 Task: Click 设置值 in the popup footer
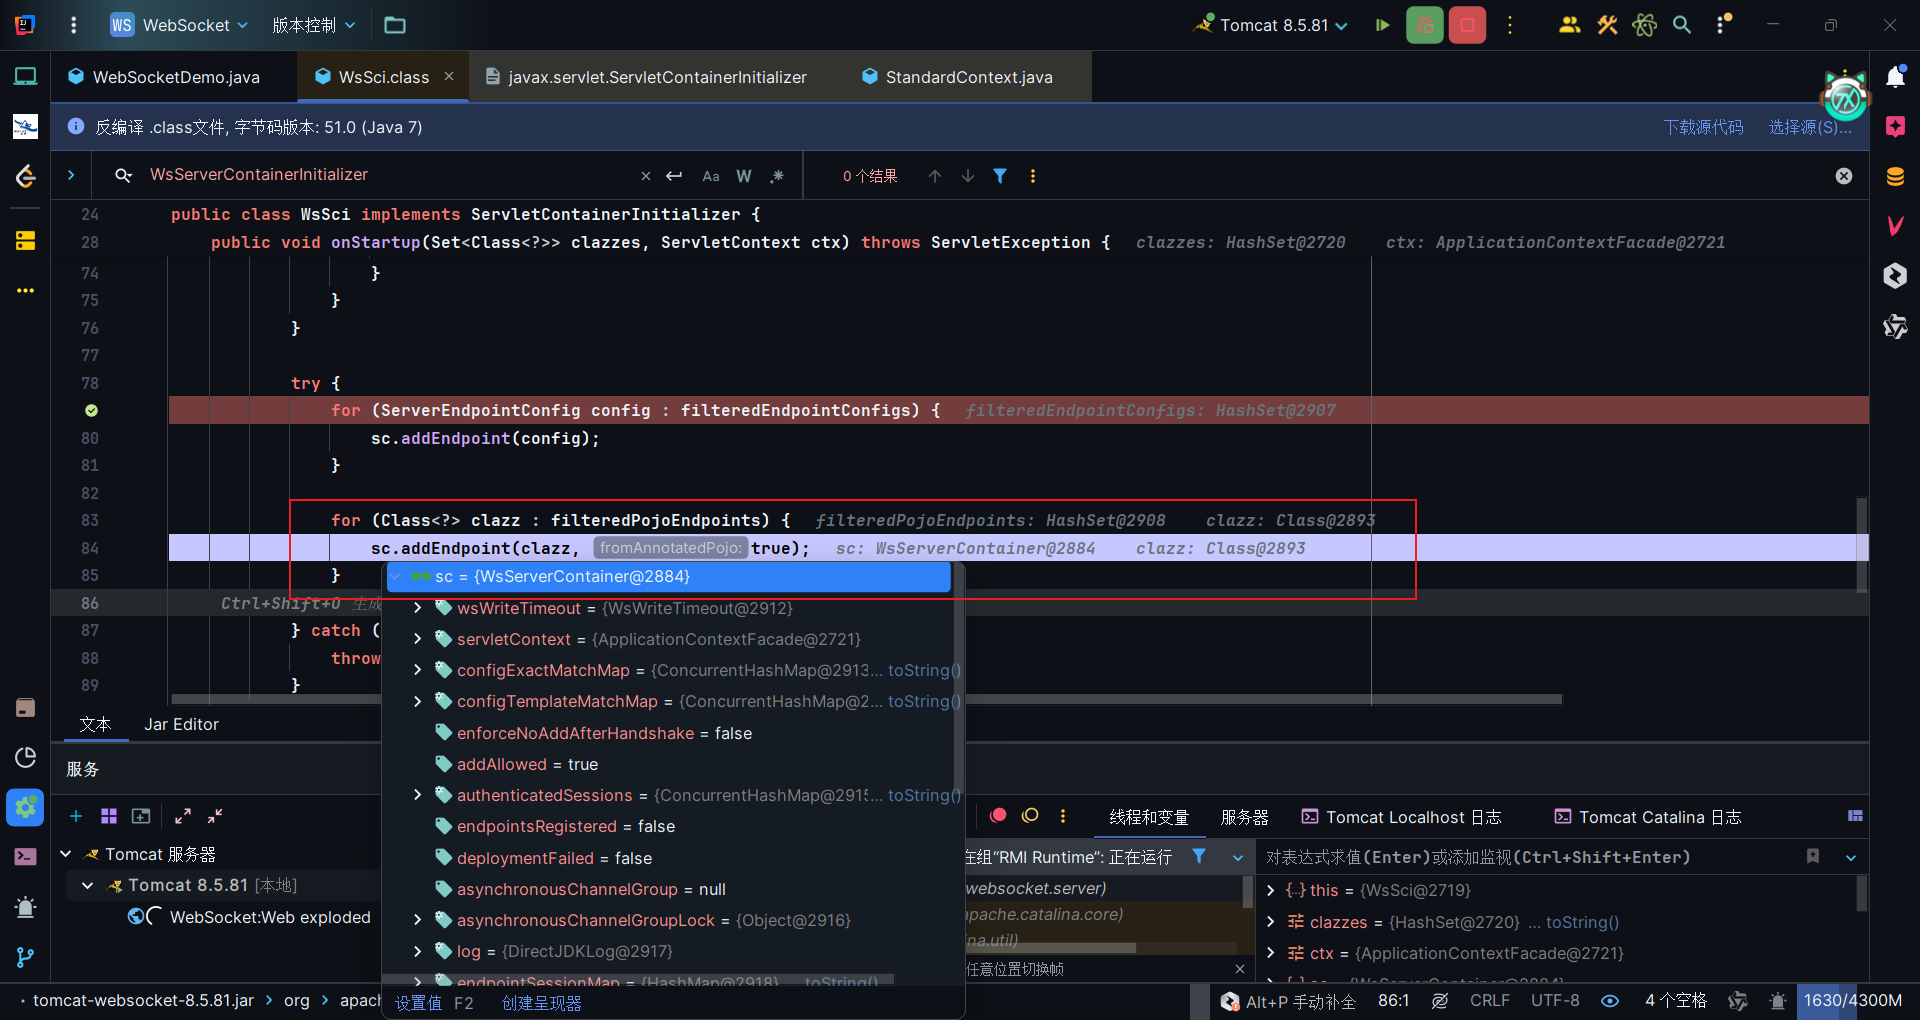click(x=418, y=1003)
